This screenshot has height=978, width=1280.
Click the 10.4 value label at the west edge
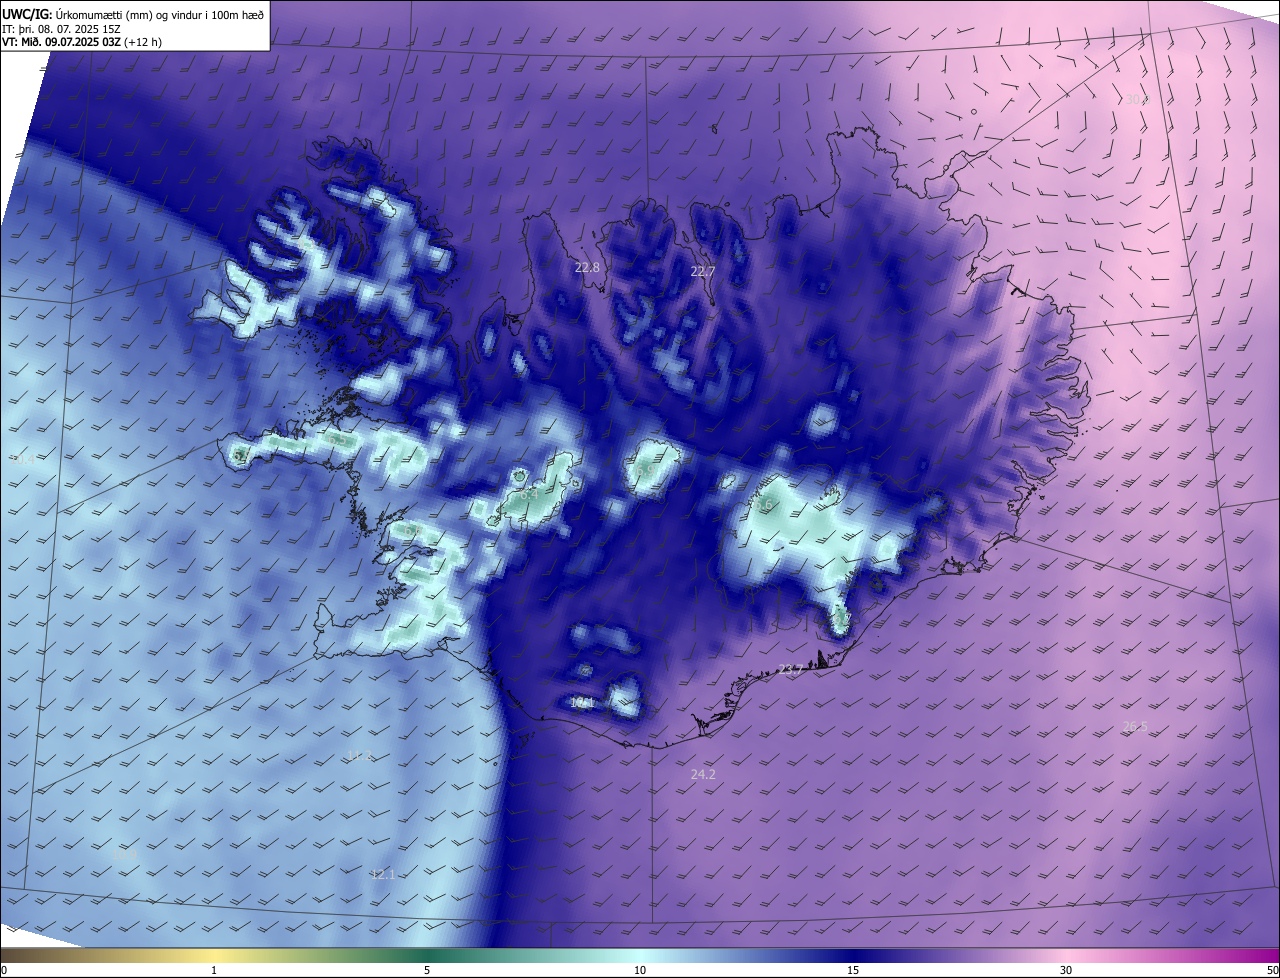point(22,460)
